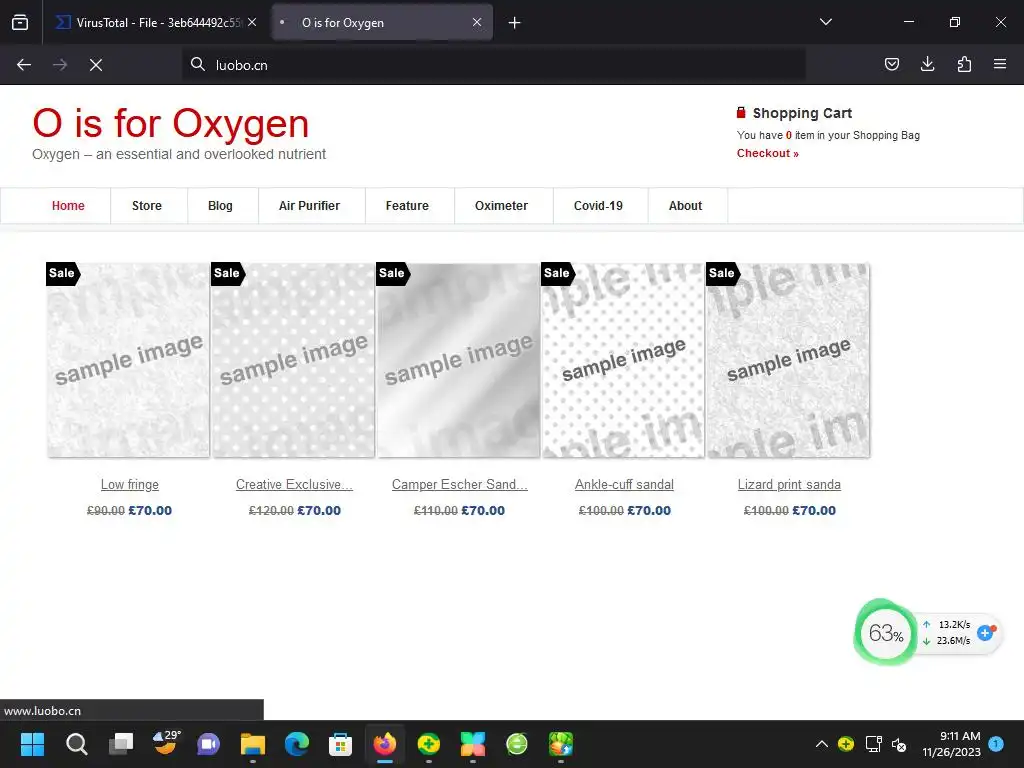1024x768 pixels.
Task: Open the Air Purifier menu item
Action: click(310, 206)
